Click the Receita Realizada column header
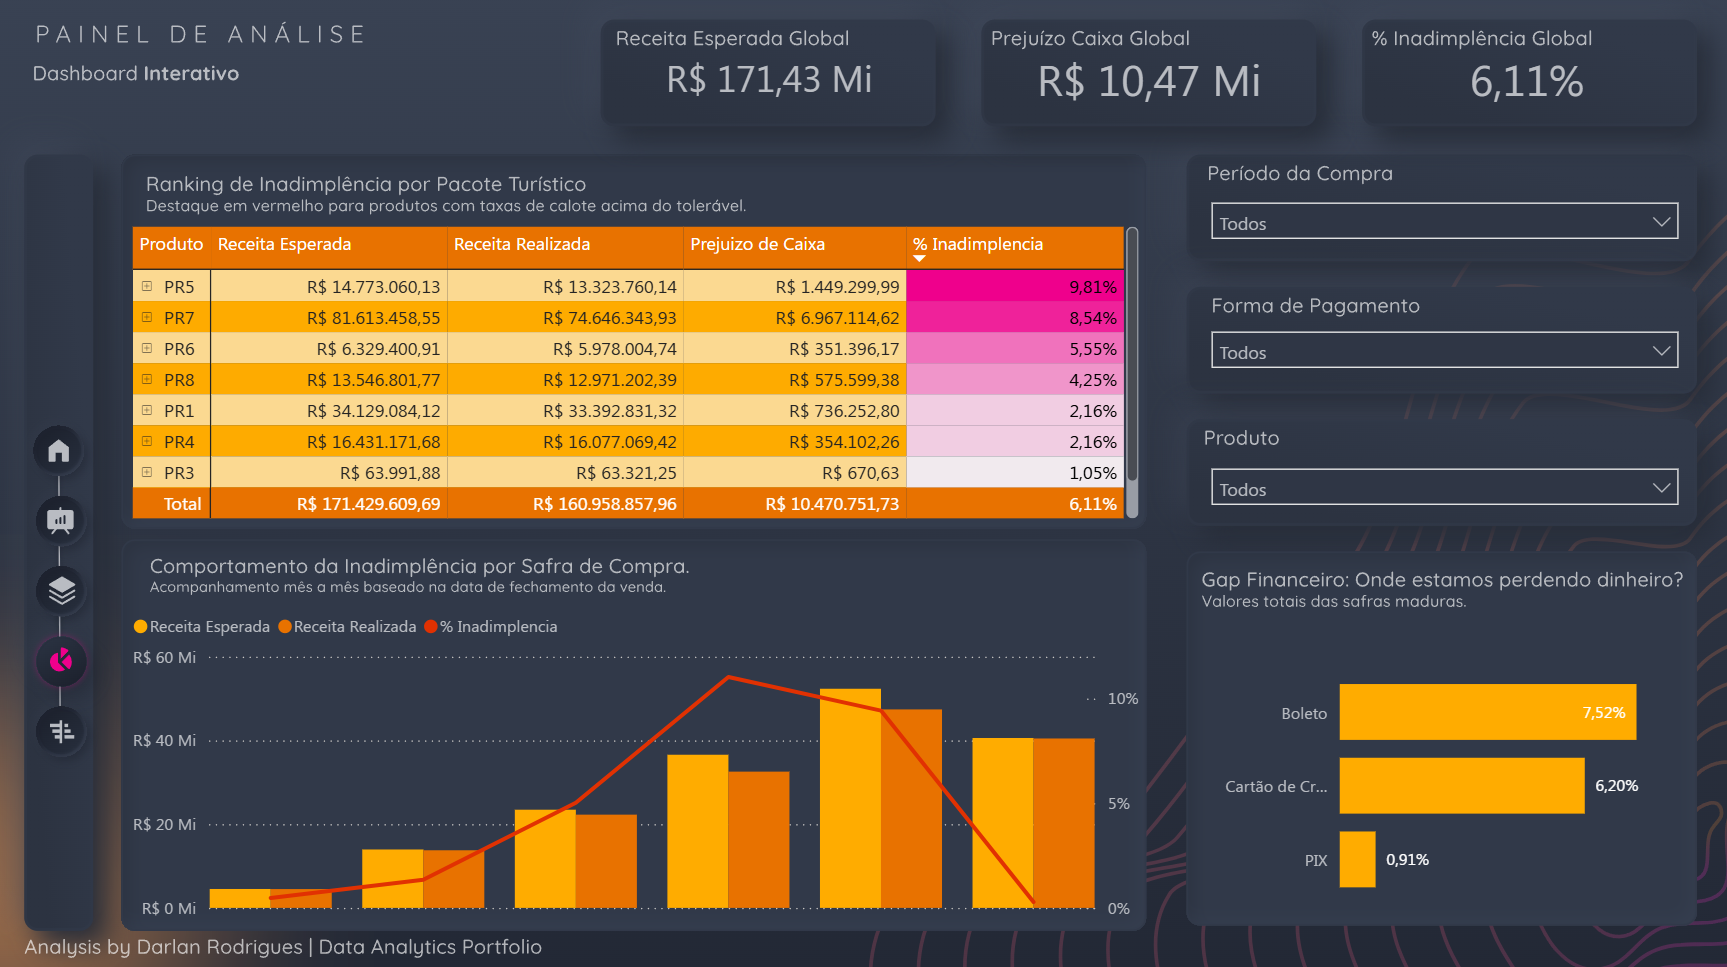 (521, 245)
